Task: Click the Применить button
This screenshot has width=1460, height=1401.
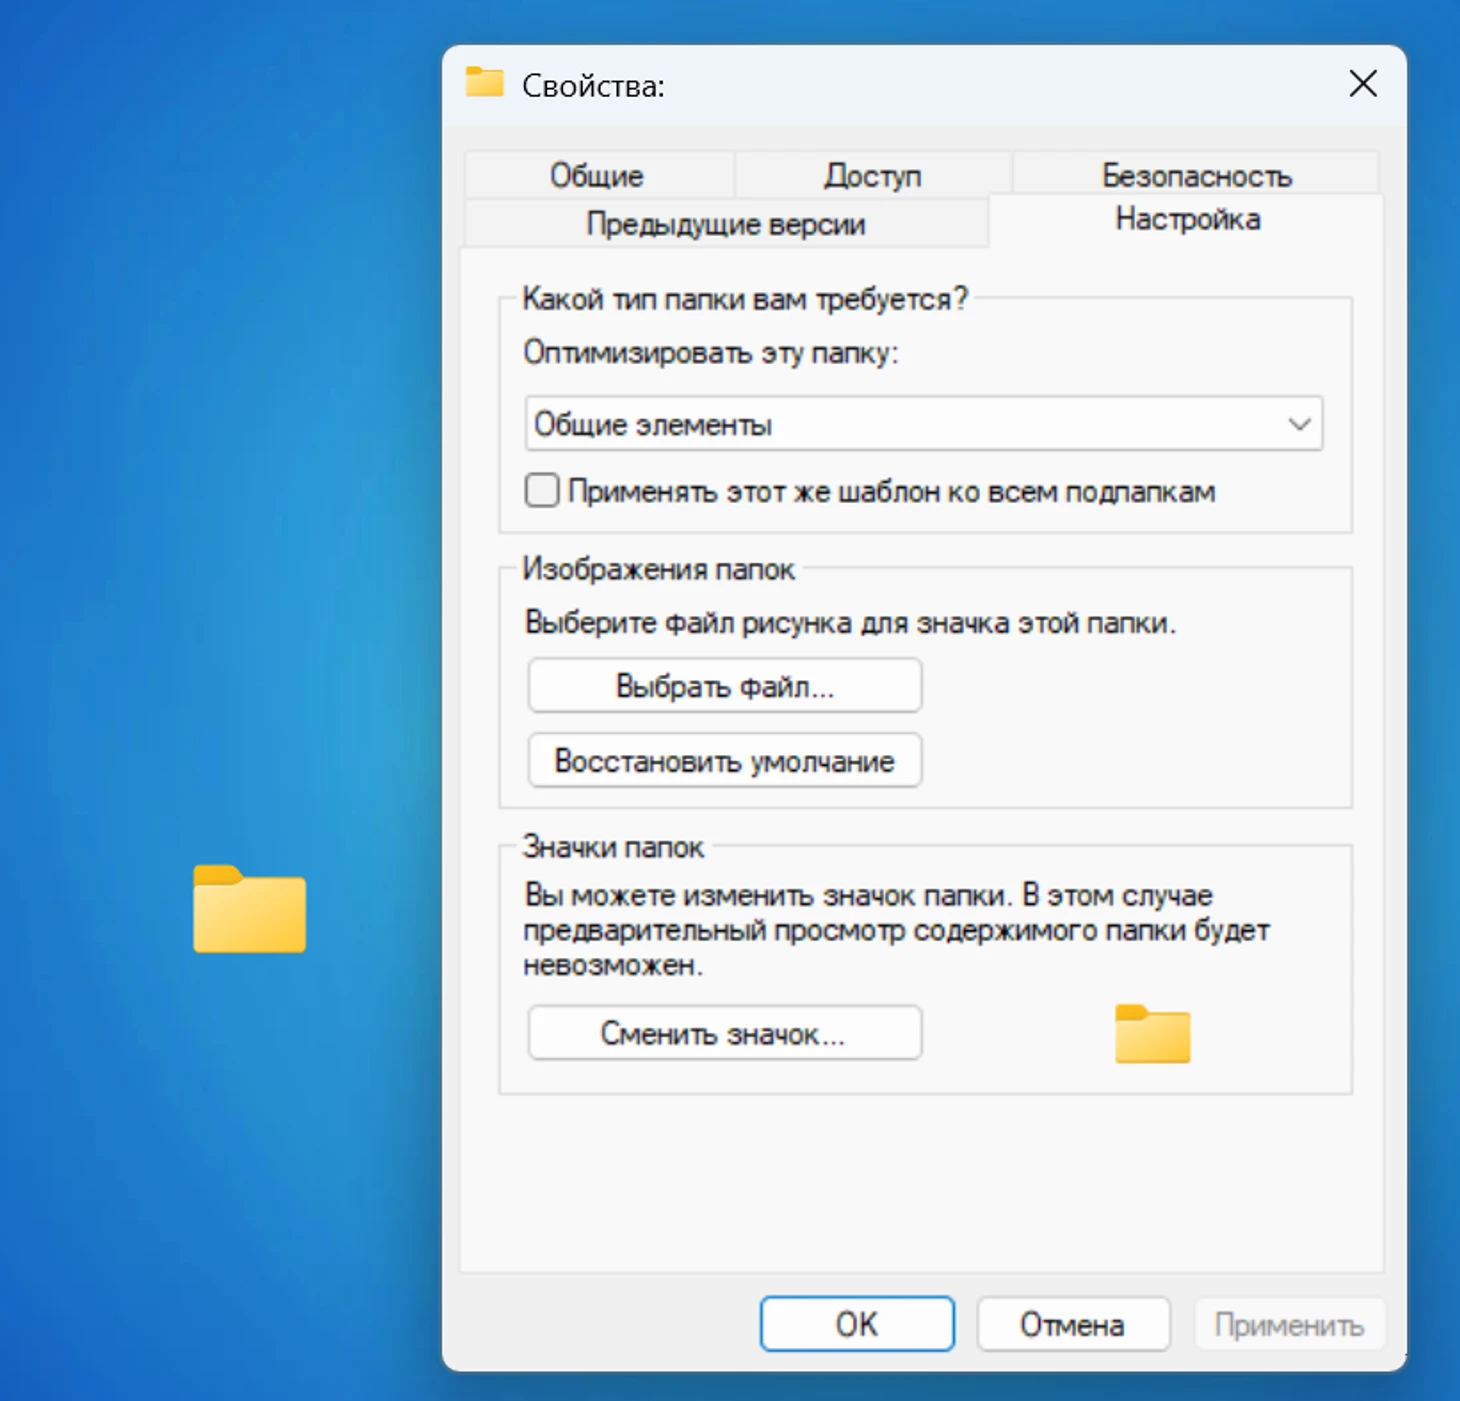Action: (1289, 1324)
